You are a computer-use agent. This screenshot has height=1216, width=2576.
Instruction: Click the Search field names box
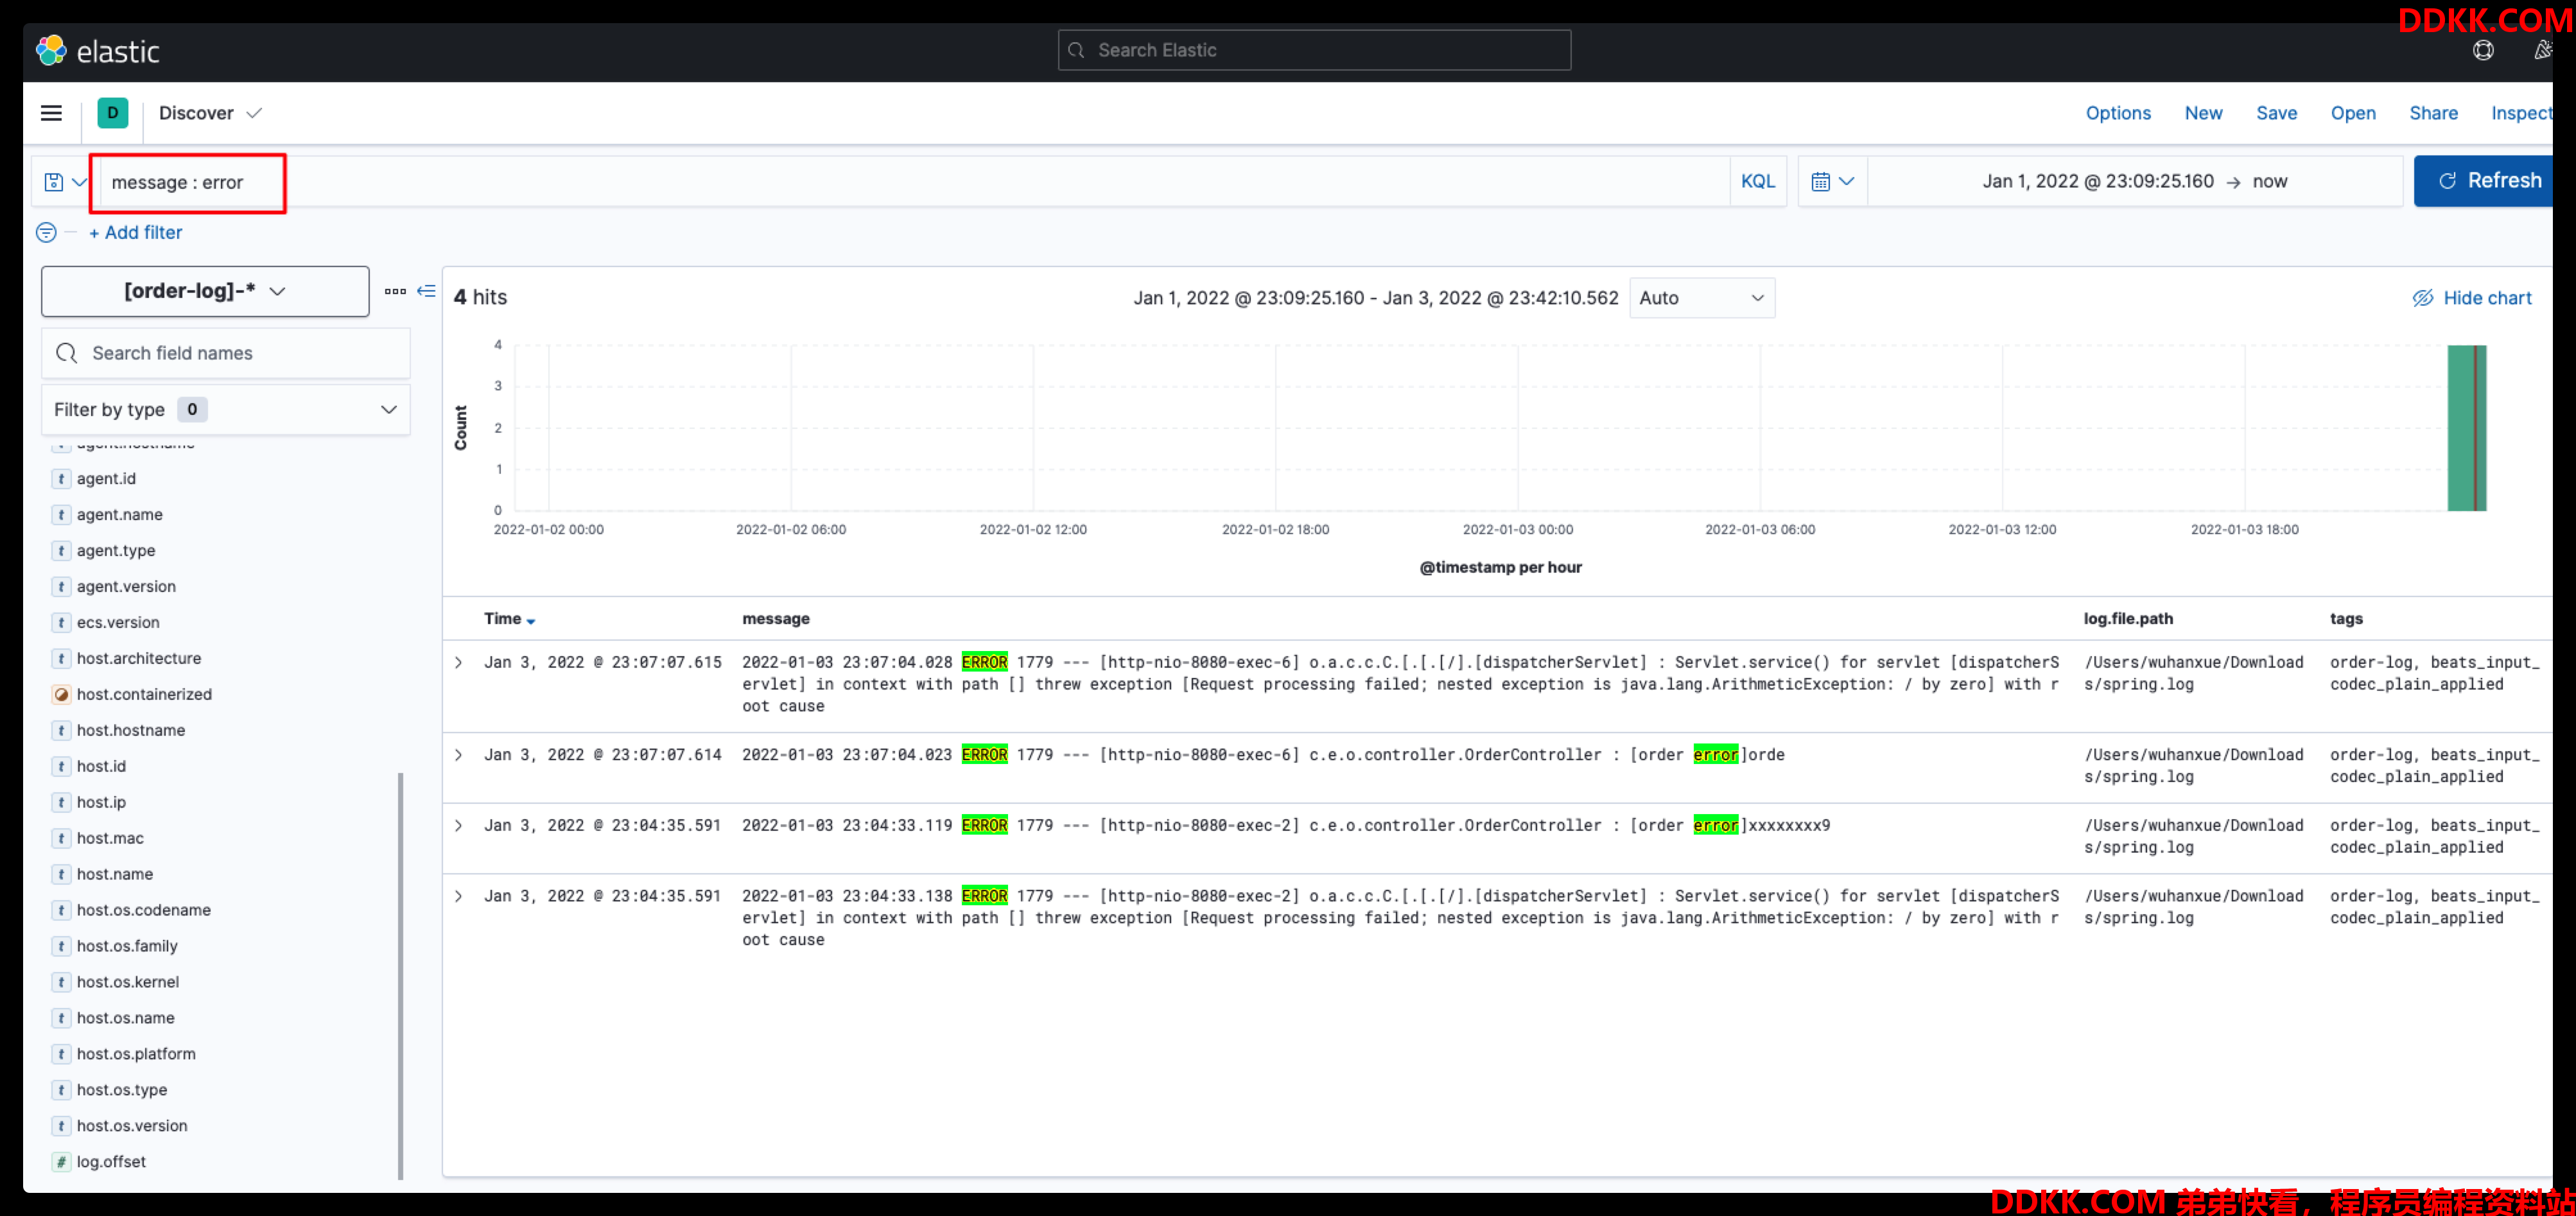(x=226, y=353)
